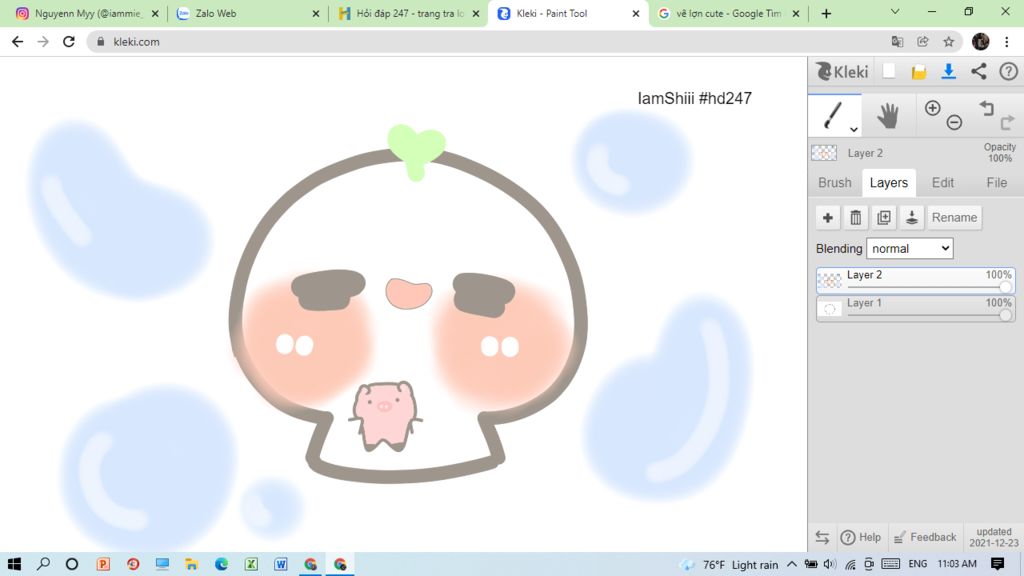
Task: Open the Windows Start menu
Action: click(x=14, y=564)
